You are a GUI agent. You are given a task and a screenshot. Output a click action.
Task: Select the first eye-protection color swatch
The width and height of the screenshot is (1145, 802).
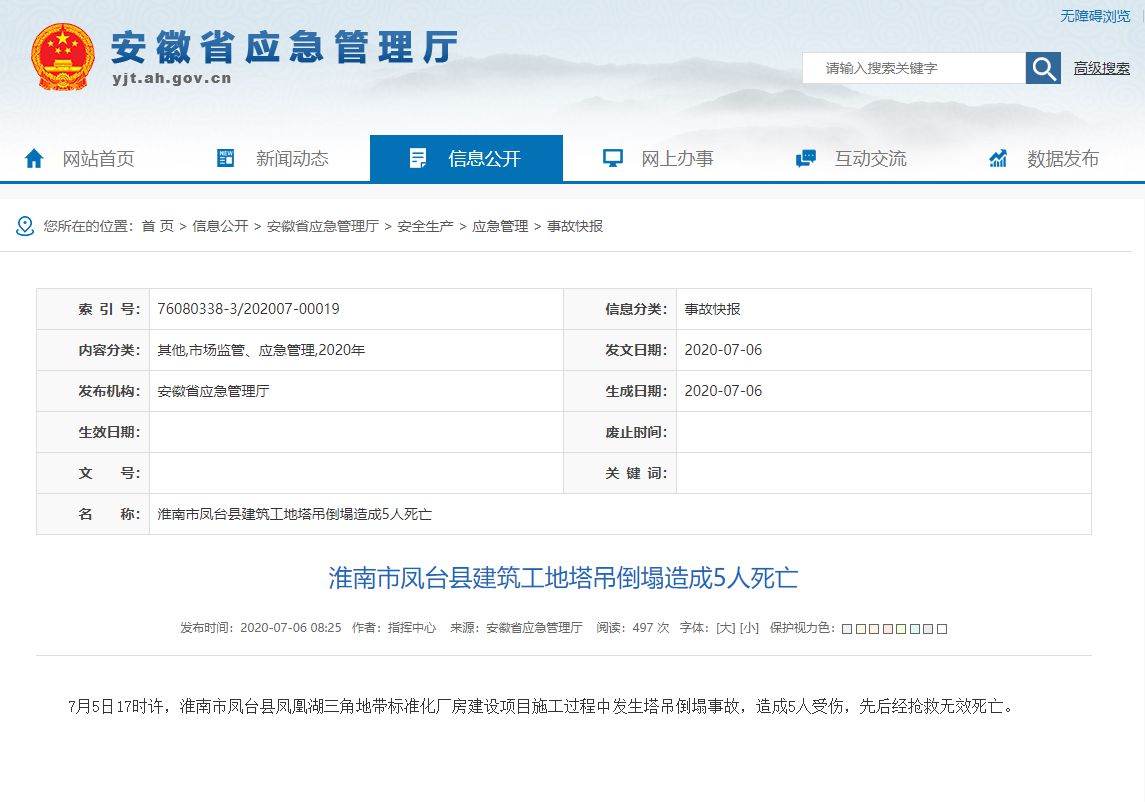tap(847, 629)
